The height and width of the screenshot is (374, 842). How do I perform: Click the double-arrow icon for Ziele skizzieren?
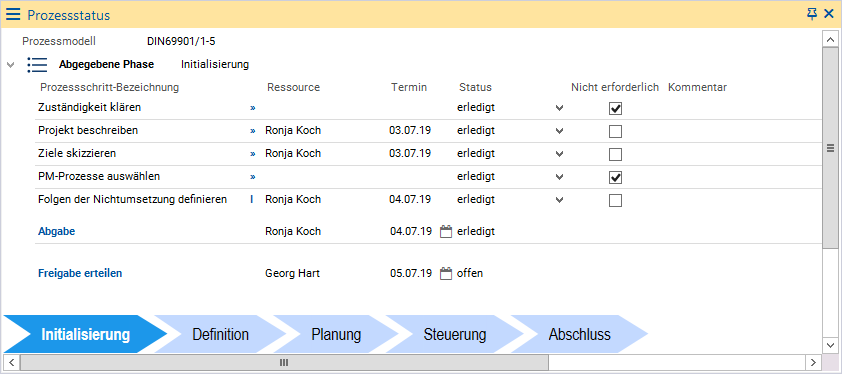(x=252, y=154)
